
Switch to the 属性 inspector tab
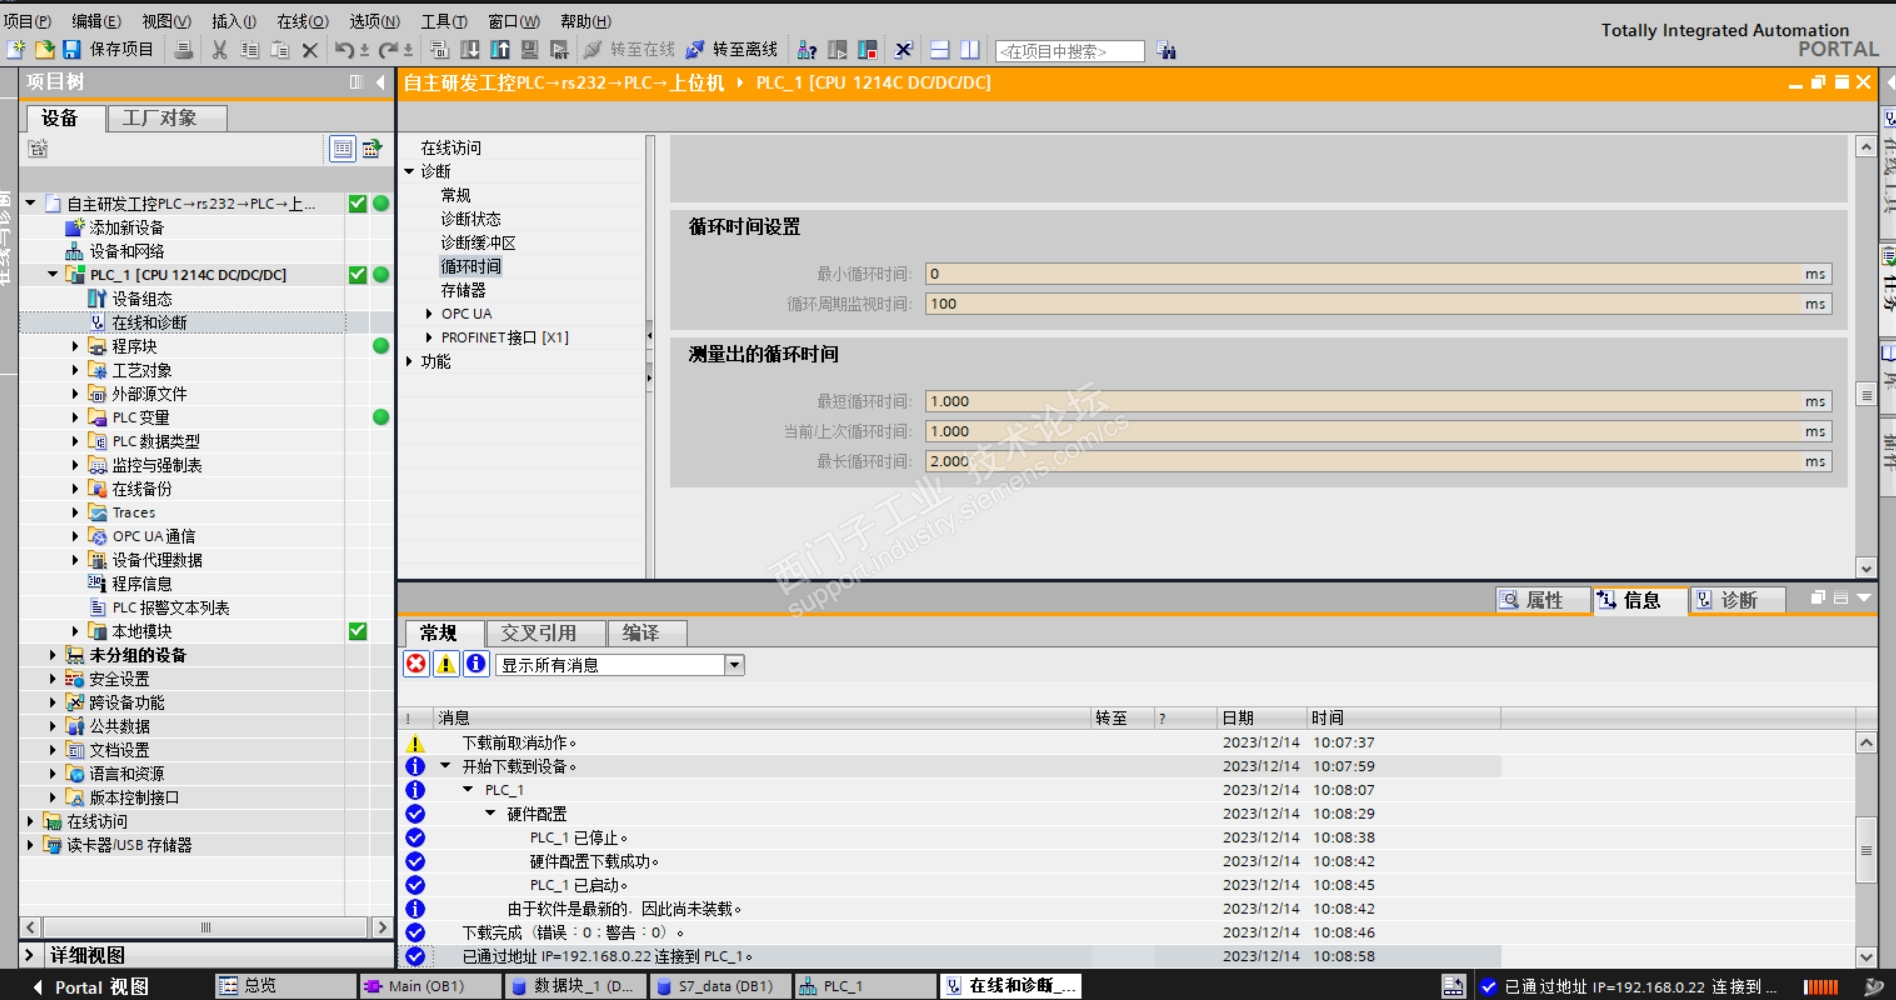click(1544, 600)
